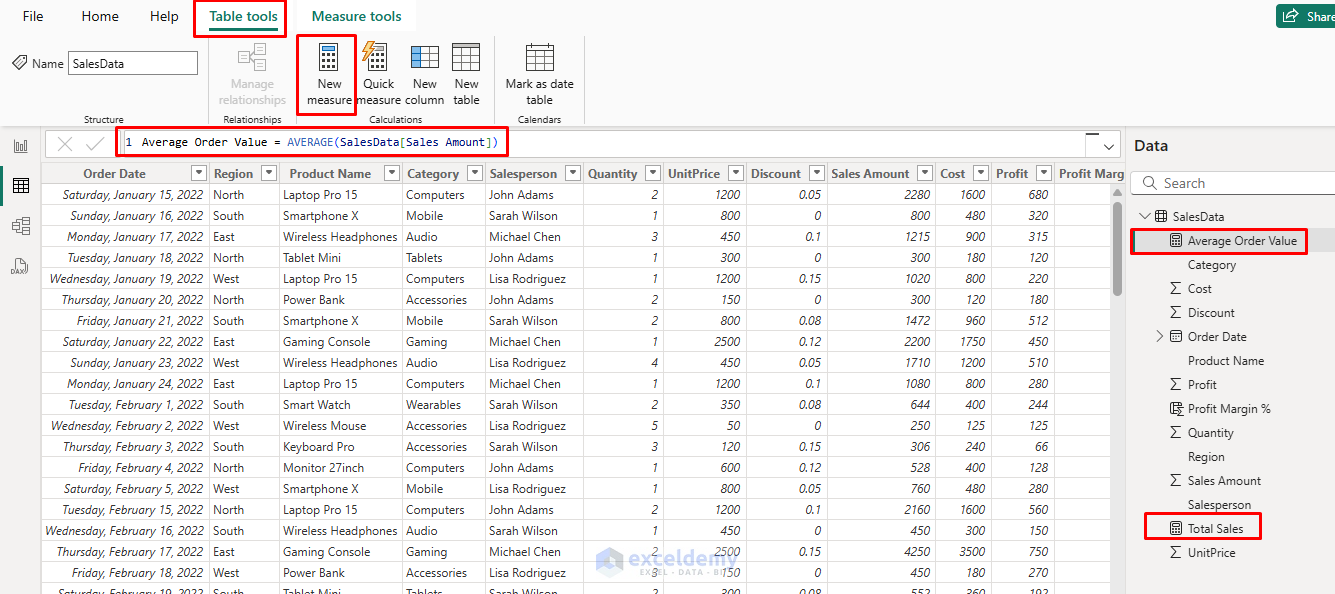This screenshot has width=1335, height=594.
Task: Click the New column icon
Action: tap(425, 56)
